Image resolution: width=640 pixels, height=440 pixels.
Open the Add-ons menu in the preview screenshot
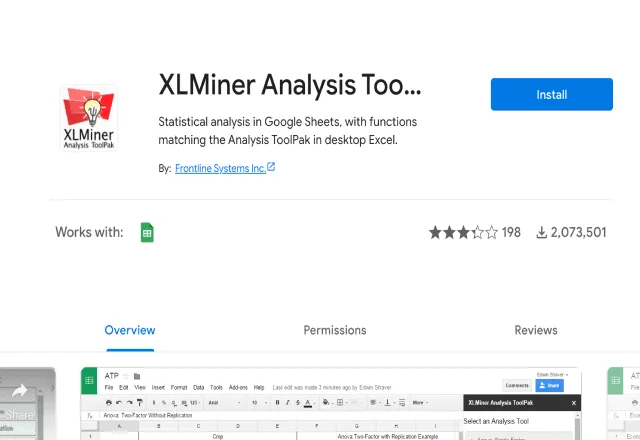238,387
